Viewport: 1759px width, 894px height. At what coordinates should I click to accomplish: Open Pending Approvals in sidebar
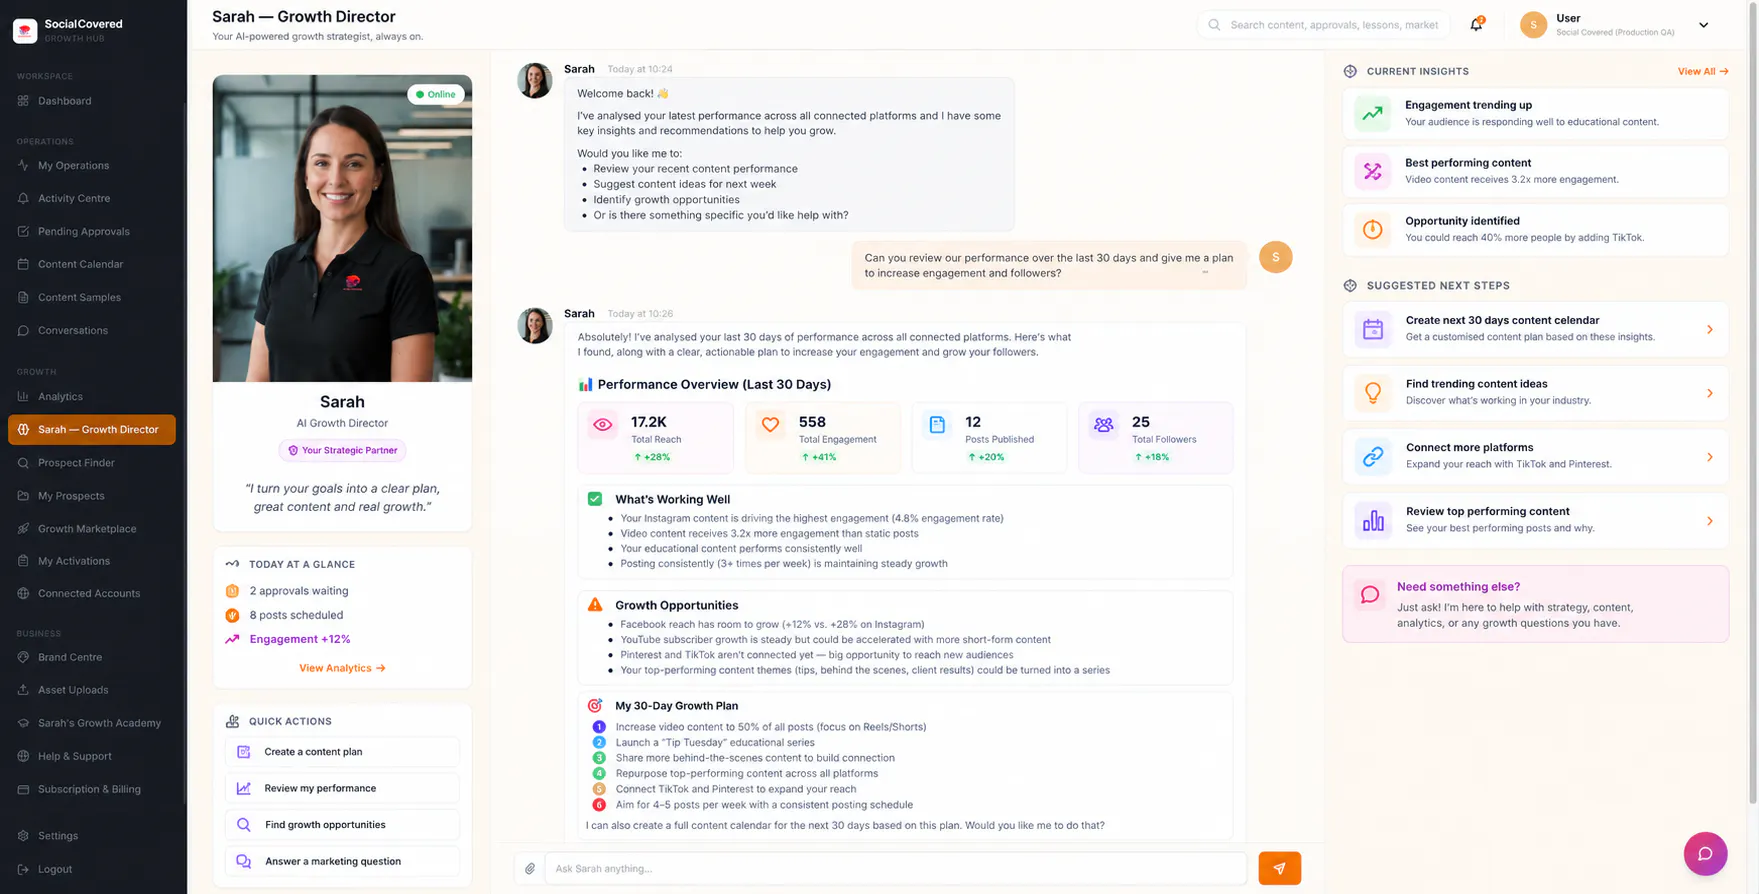[92, 232]
